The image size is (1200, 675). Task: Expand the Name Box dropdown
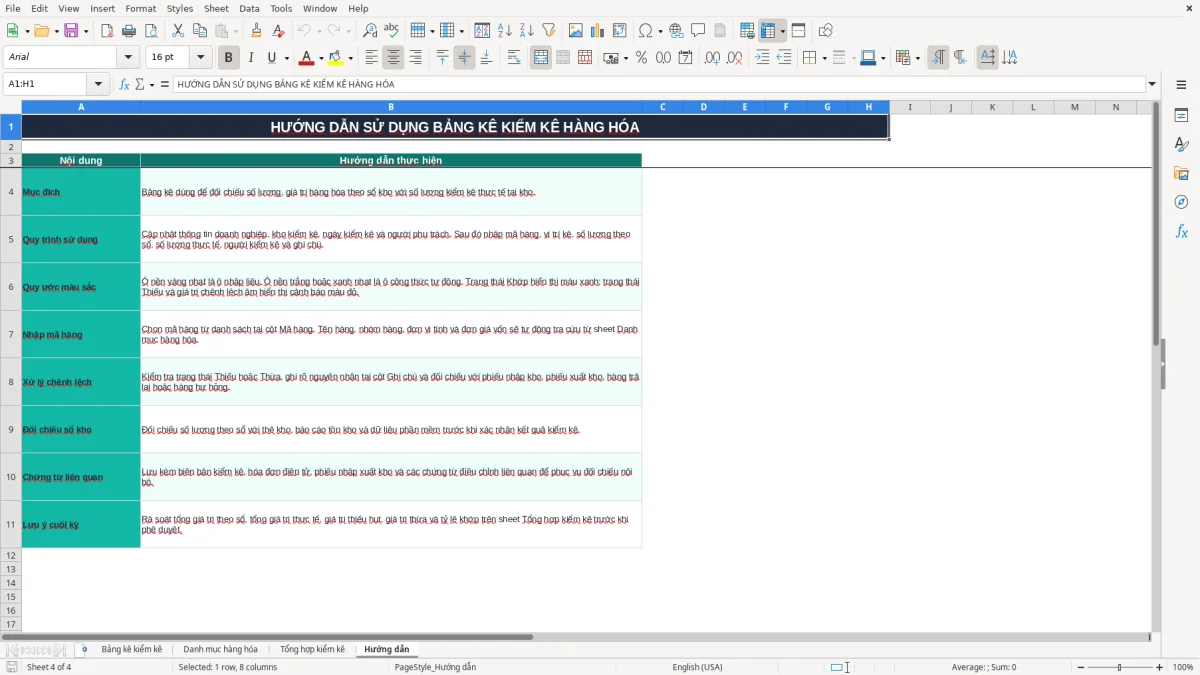98,84
